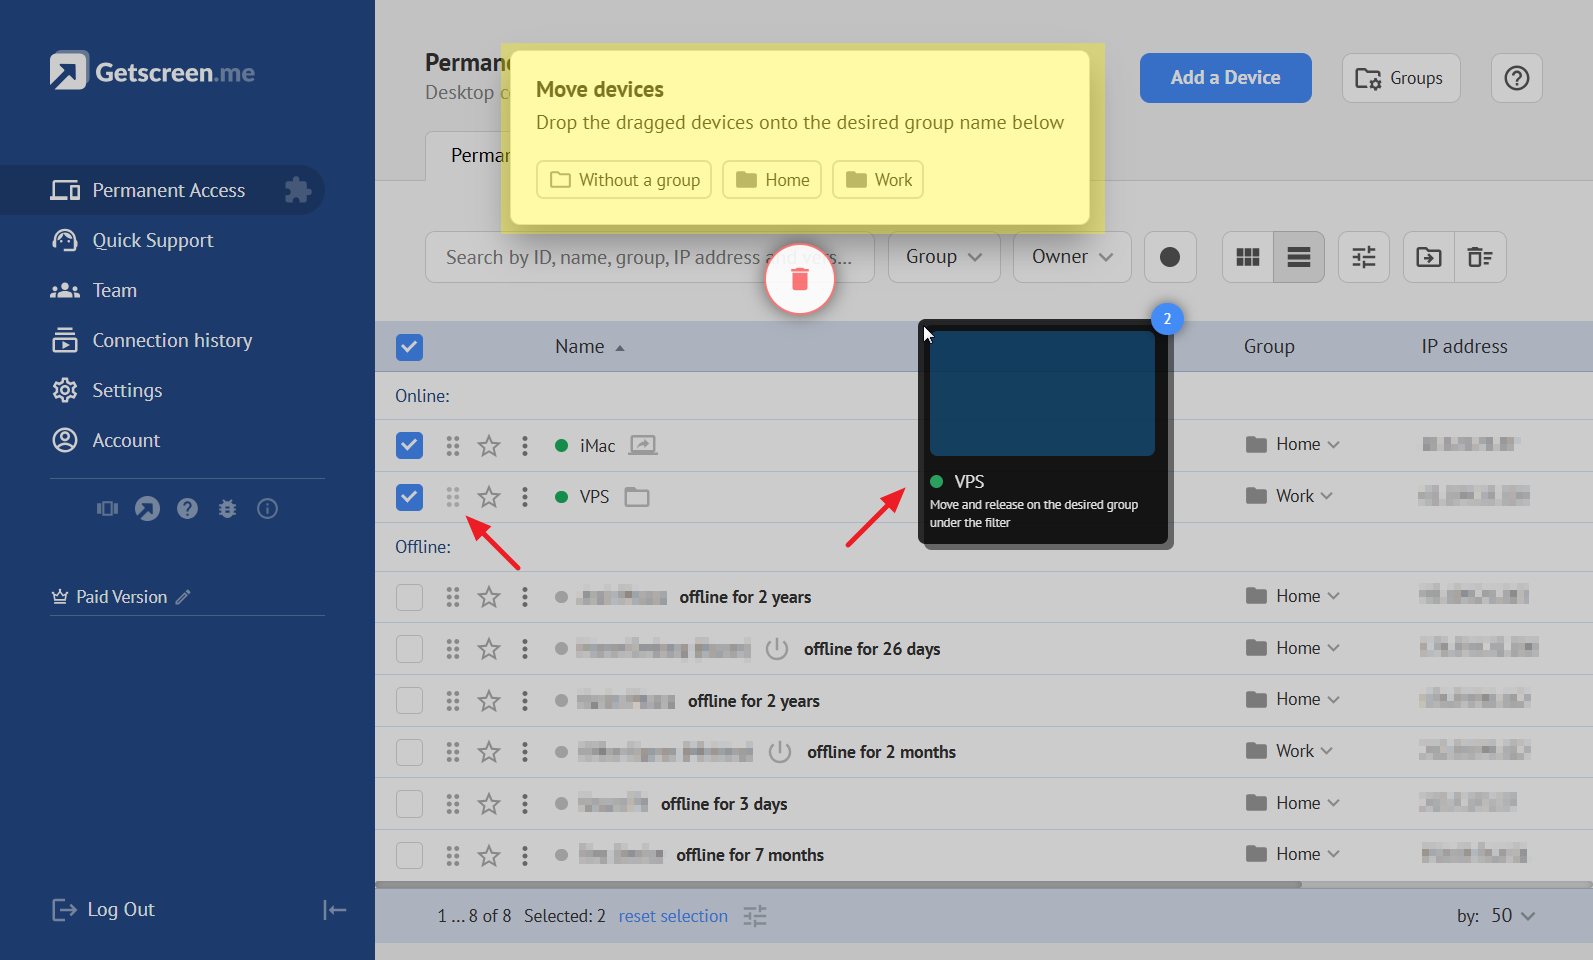
Task: Uncheck the iMac device checkbox
Action: [409, 446]
